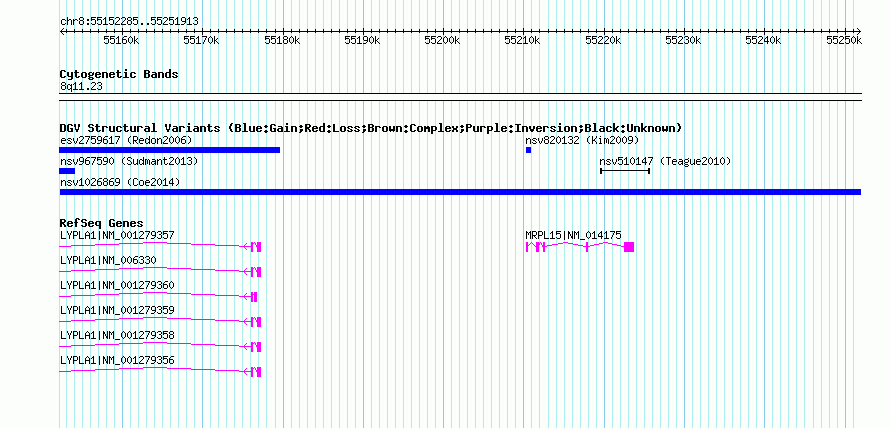Open the nsv967590 (Sudmant2013) variant label
Image resolution: width=890 pixels, height=428 pixels.
129,161
